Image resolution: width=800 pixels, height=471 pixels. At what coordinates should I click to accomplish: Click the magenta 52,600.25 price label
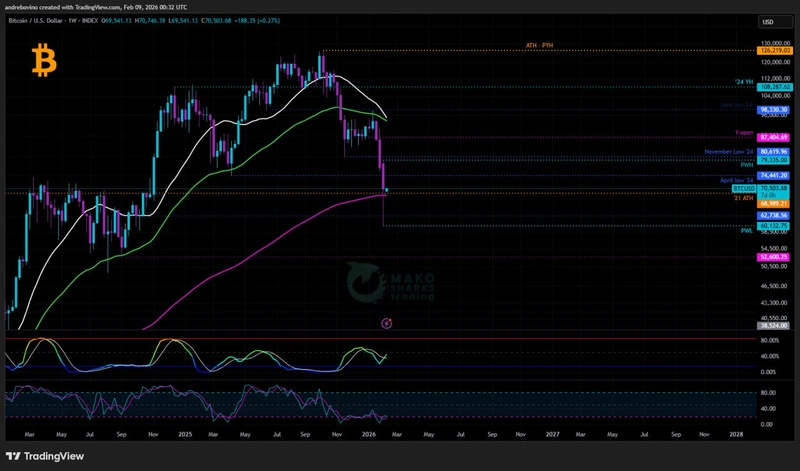774,256
